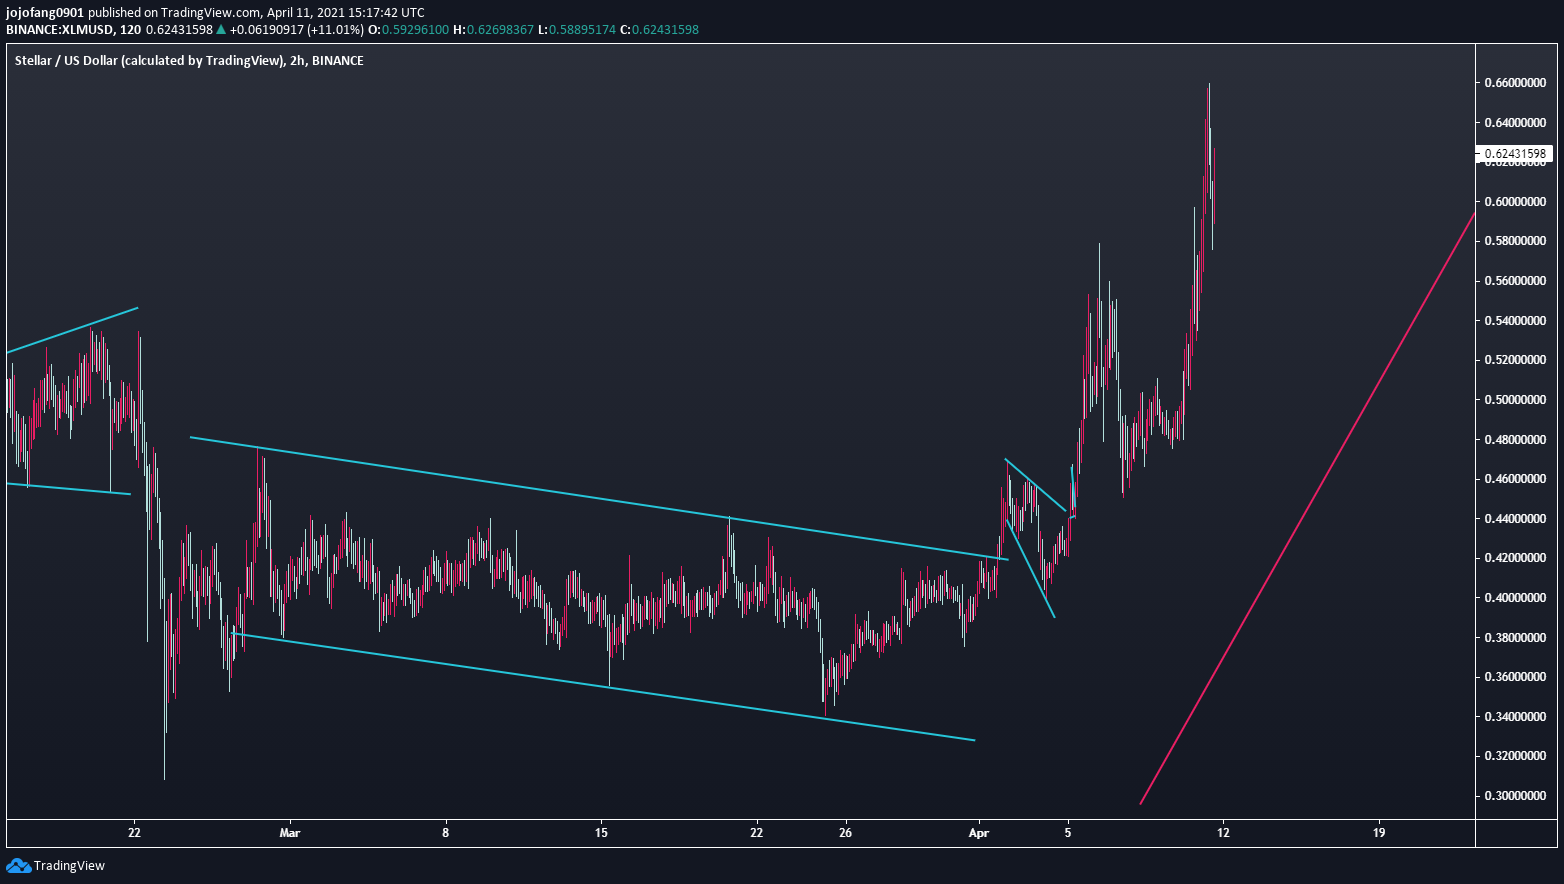This screenshot has width=1564, height=884.
Task: Click the TradingView wordmark text
Action: (x=69, y=866)
